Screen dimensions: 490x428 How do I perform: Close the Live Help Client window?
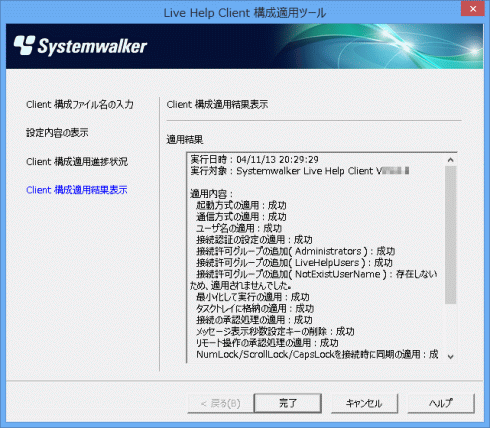473,9
